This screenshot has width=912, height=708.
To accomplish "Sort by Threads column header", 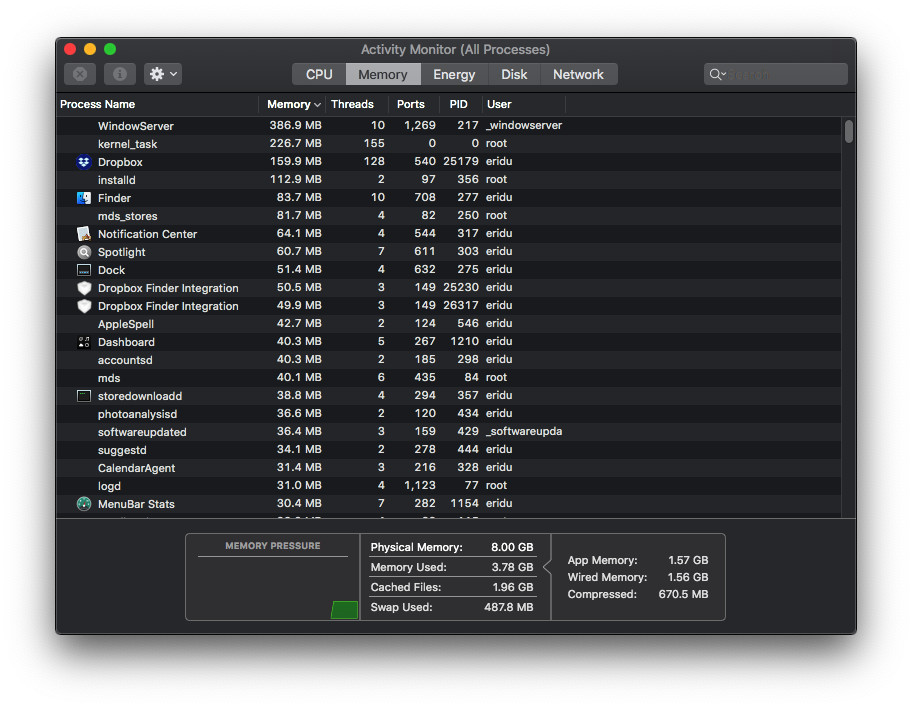I will pyautogui.click(x=357, y=104).
